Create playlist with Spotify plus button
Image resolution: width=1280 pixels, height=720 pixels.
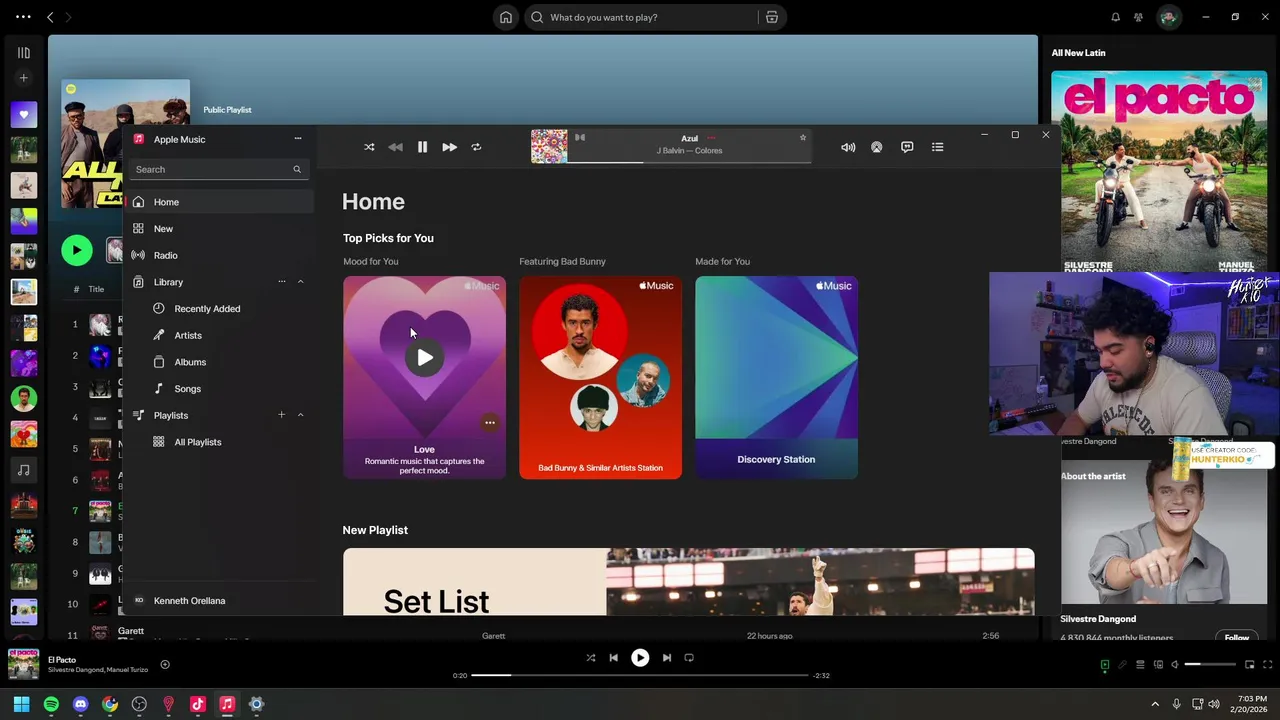click(x=24, y=78)
